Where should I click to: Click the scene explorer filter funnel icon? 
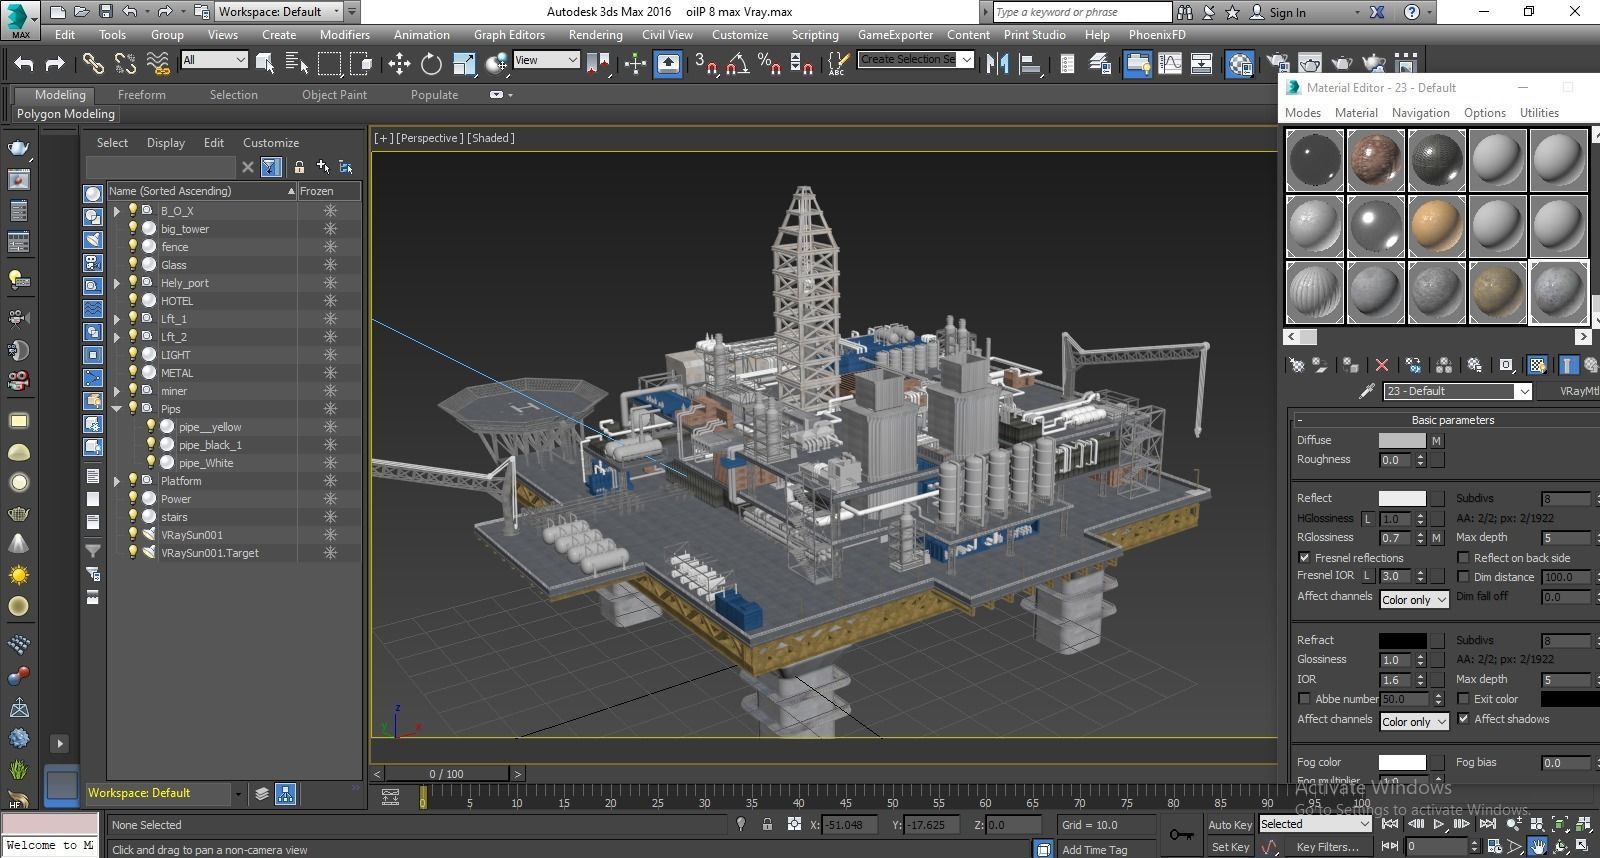271,167
